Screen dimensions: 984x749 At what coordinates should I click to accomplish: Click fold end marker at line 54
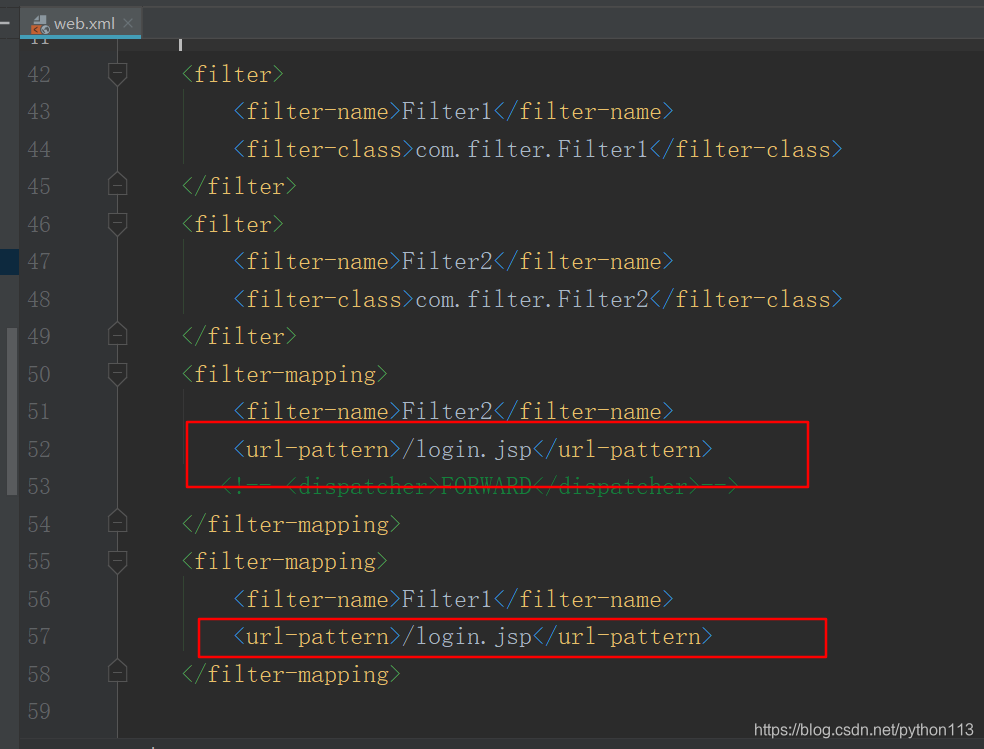click(x=117, y=521)
